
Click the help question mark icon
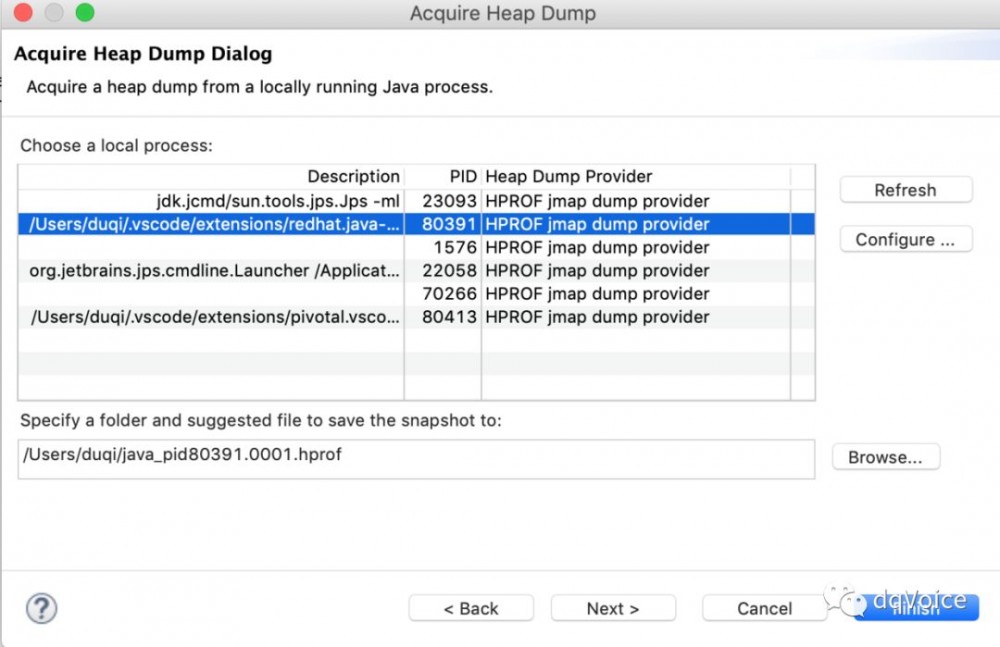(41, 608)
